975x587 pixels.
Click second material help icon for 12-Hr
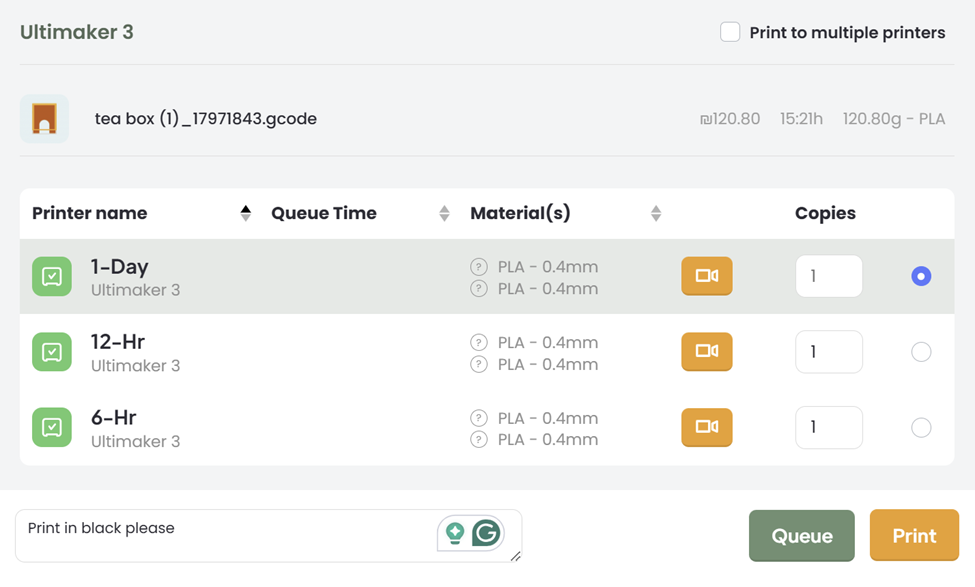pyautogui.click(x=479, y=364)
